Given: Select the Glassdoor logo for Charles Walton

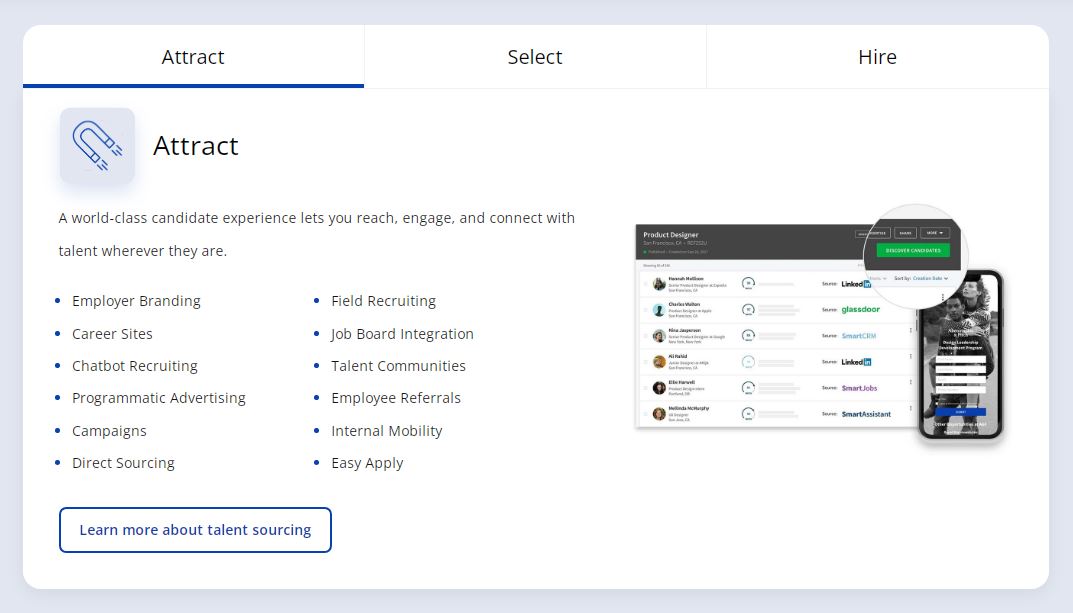Looking at the screenshot, I should tap(861, 310).
